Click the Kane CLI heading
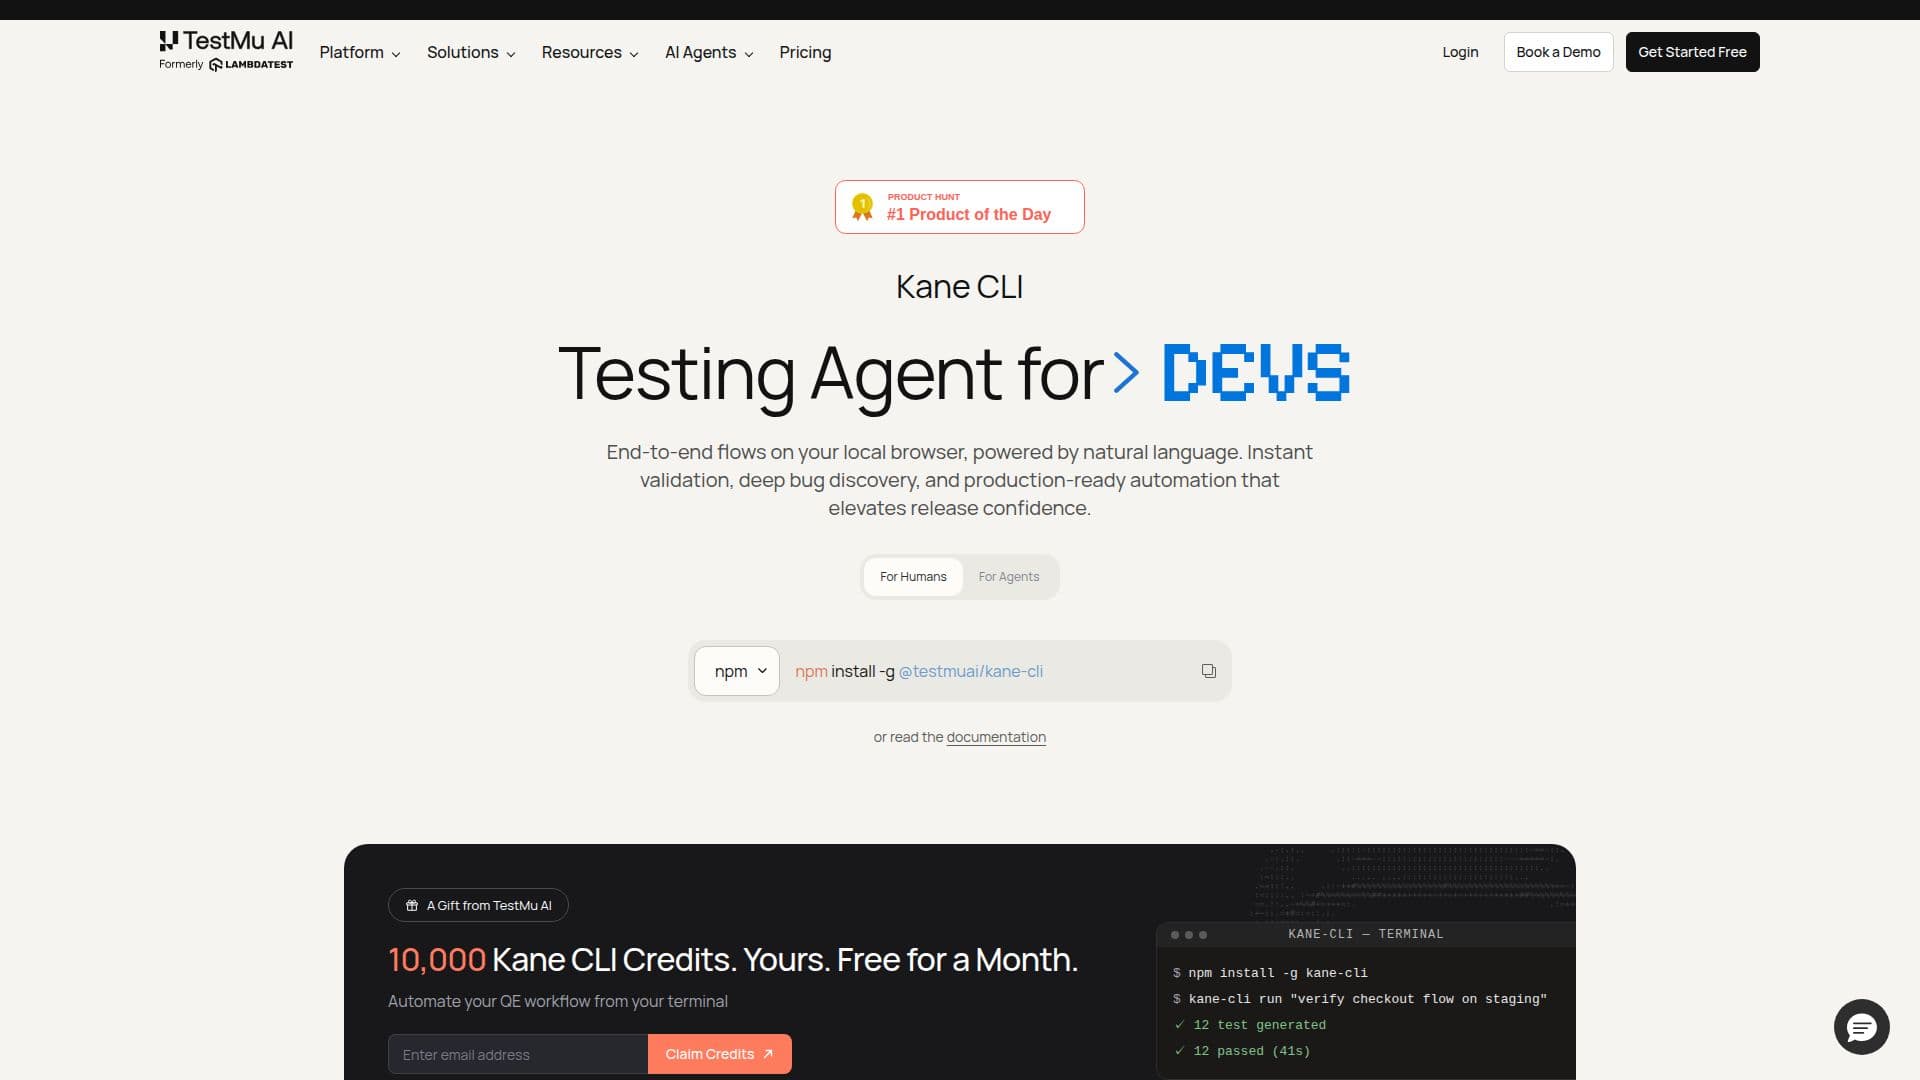 [x=959, y=287]
